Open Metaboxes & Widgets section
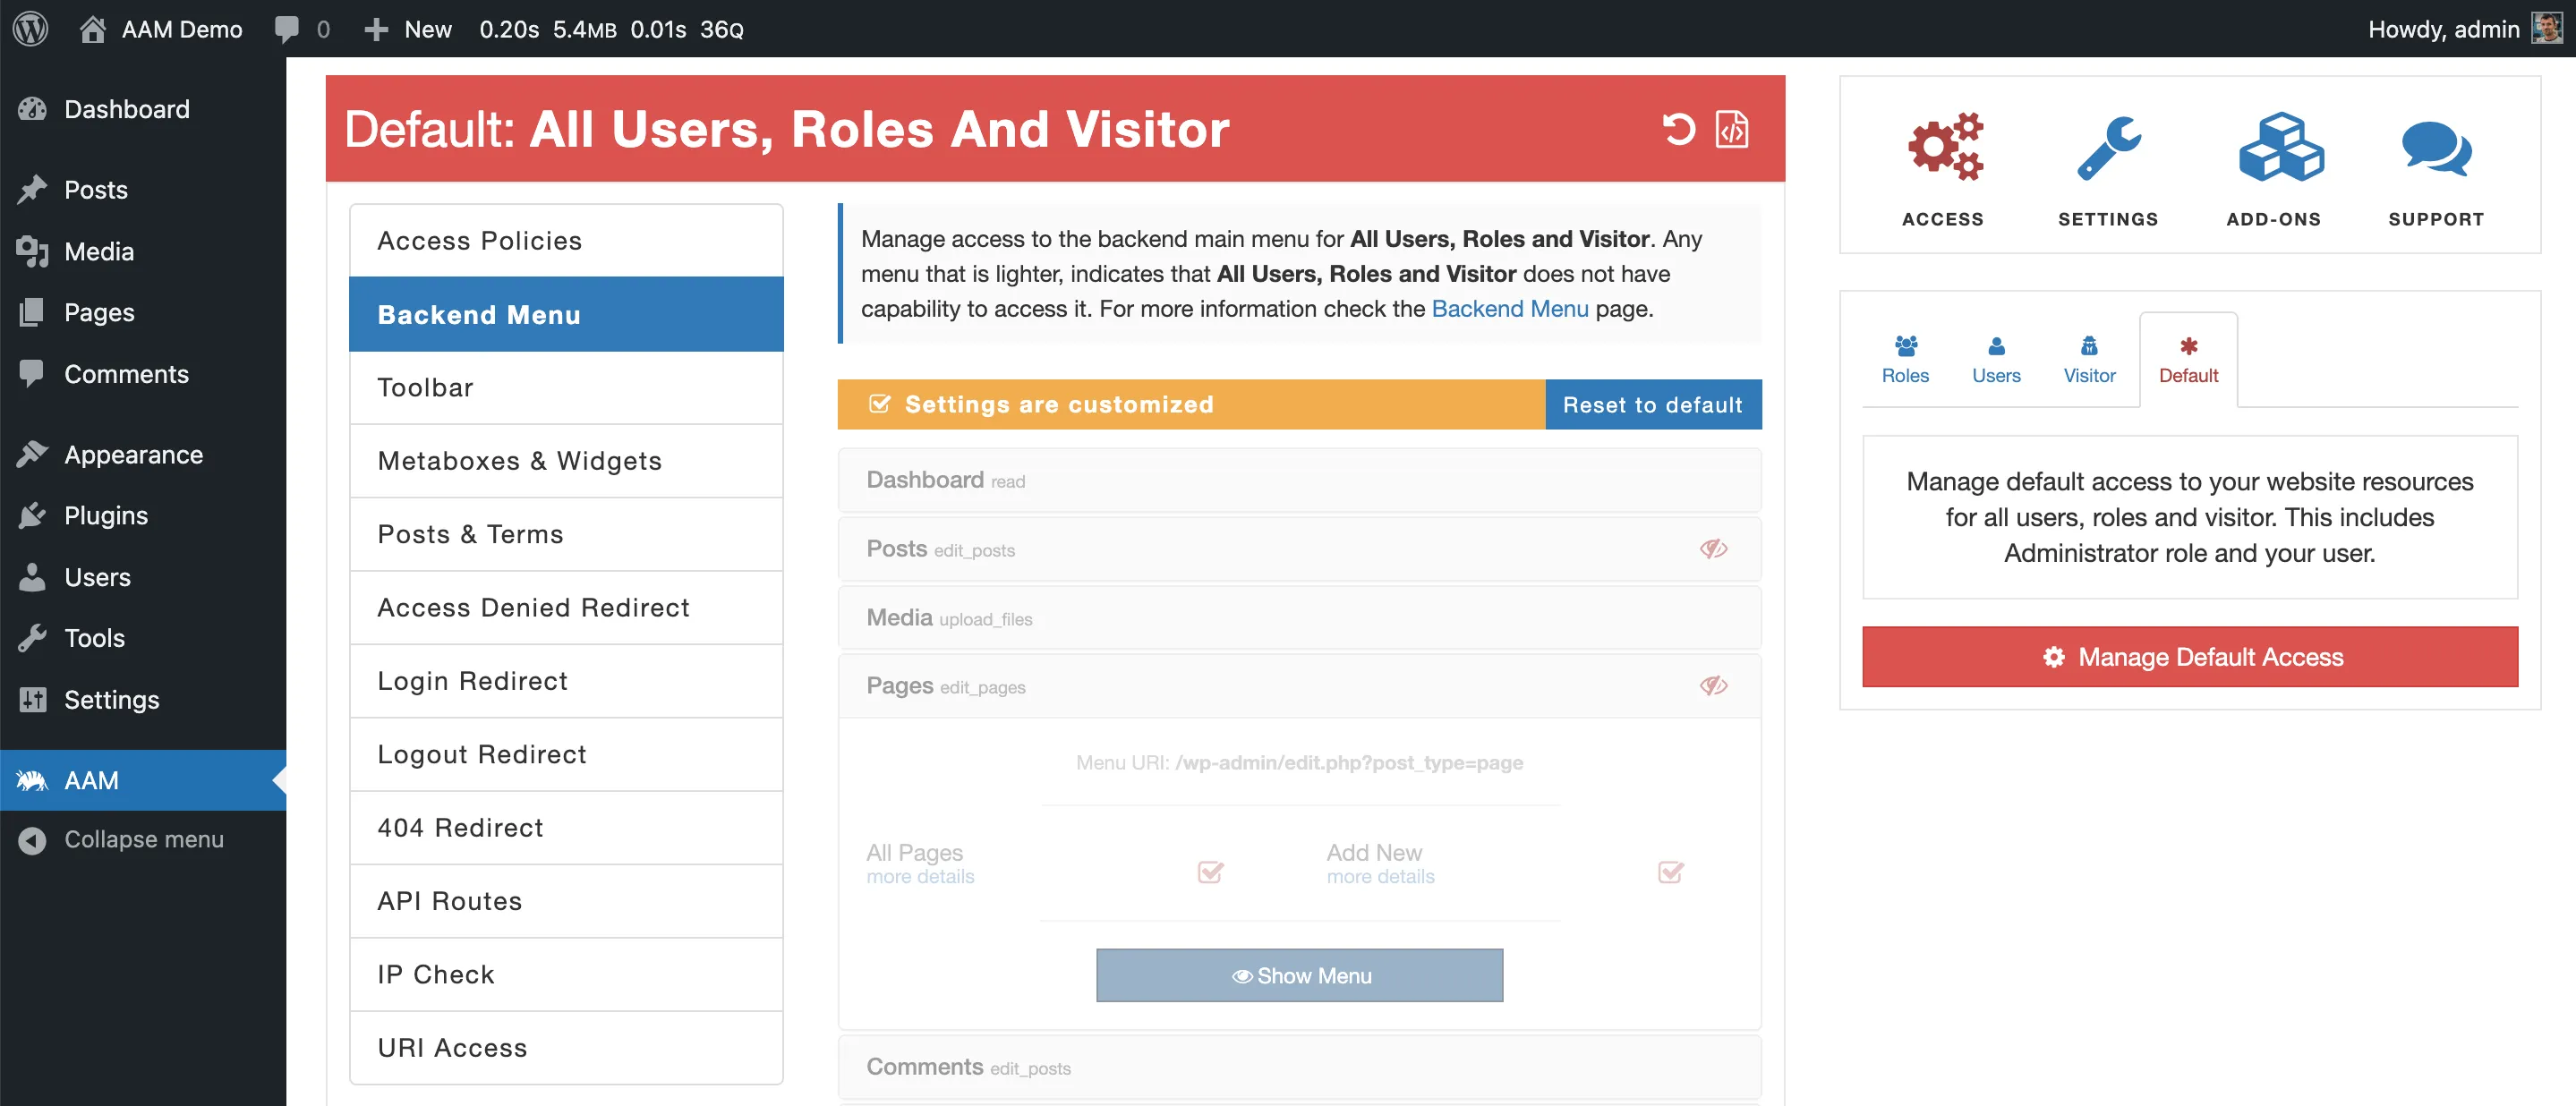2576x1106 pixels. click(566, 461)
